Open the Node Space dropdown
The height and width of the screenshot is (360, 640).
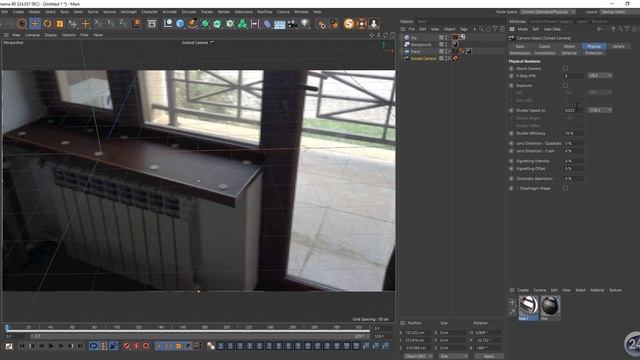(548, 12)
